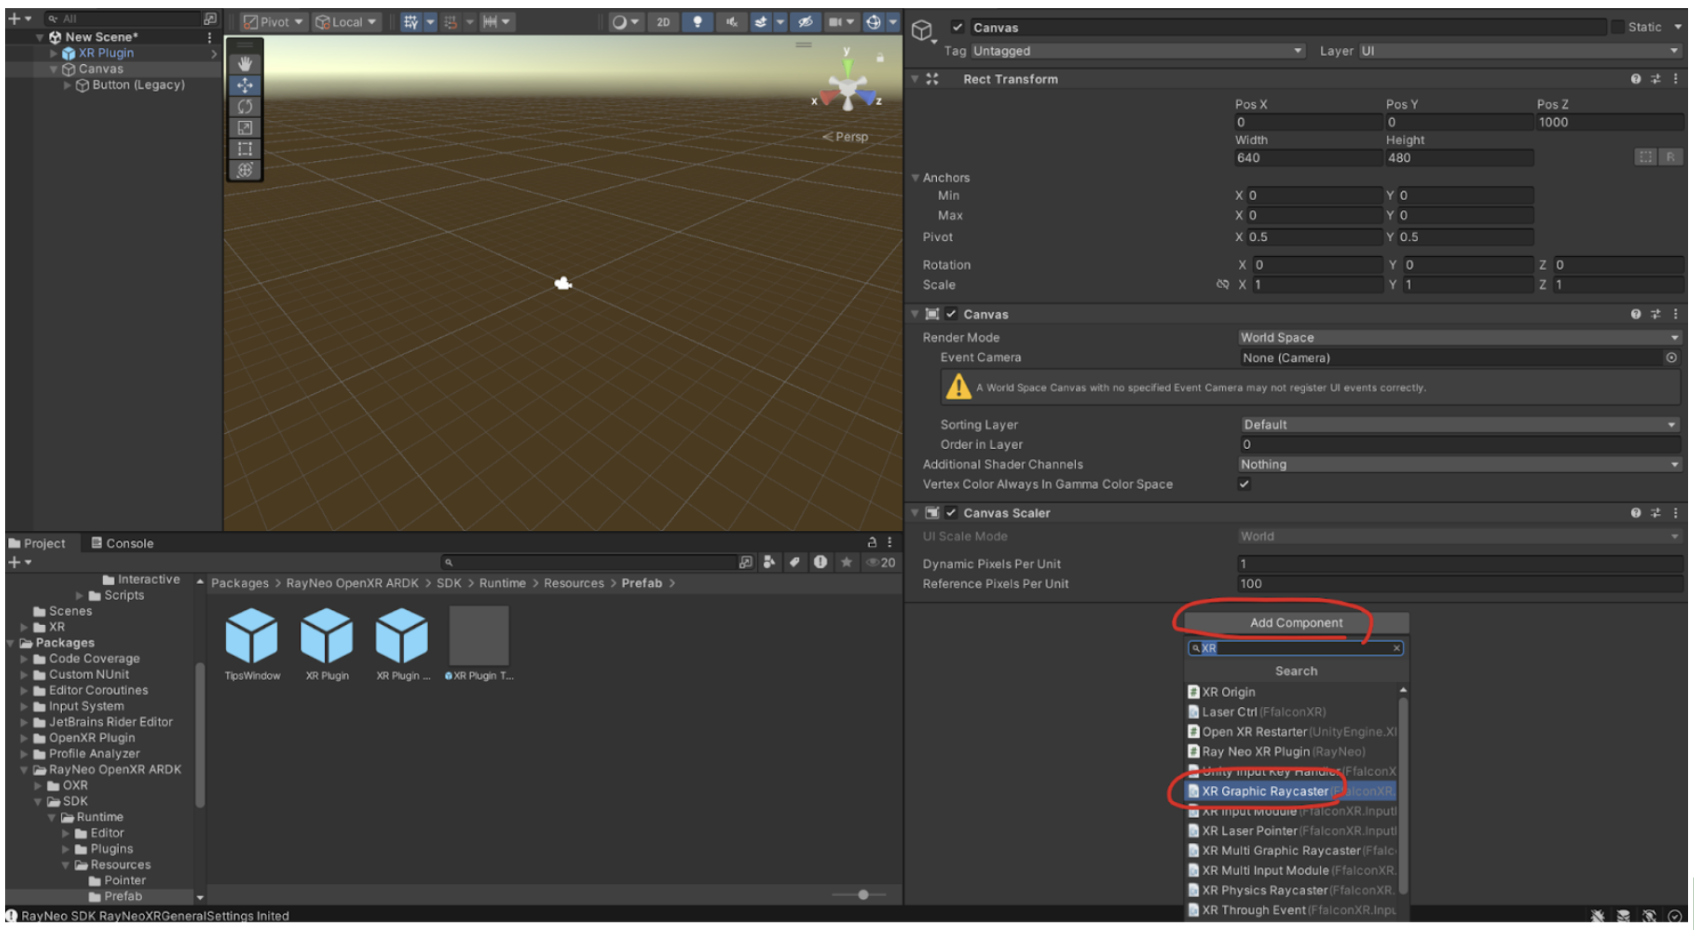Open the Tag Untagged dropdown

pos(1138,51)
